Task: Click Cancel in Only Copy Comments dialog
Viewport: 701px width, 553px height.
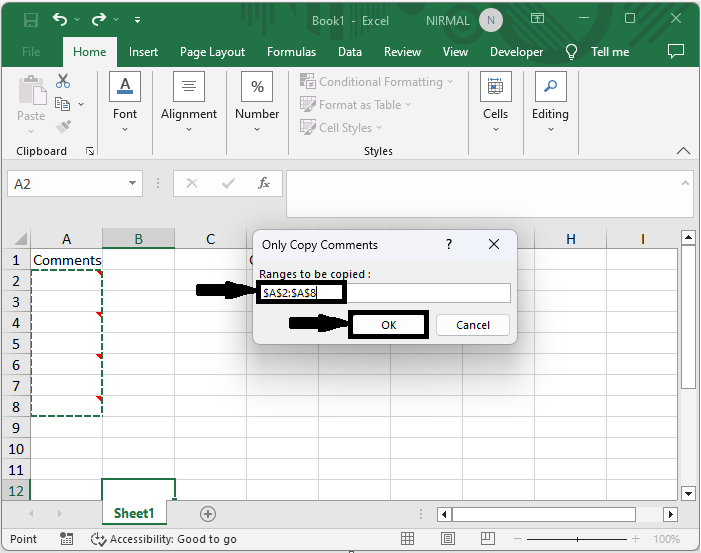Action: click(473, 325)
